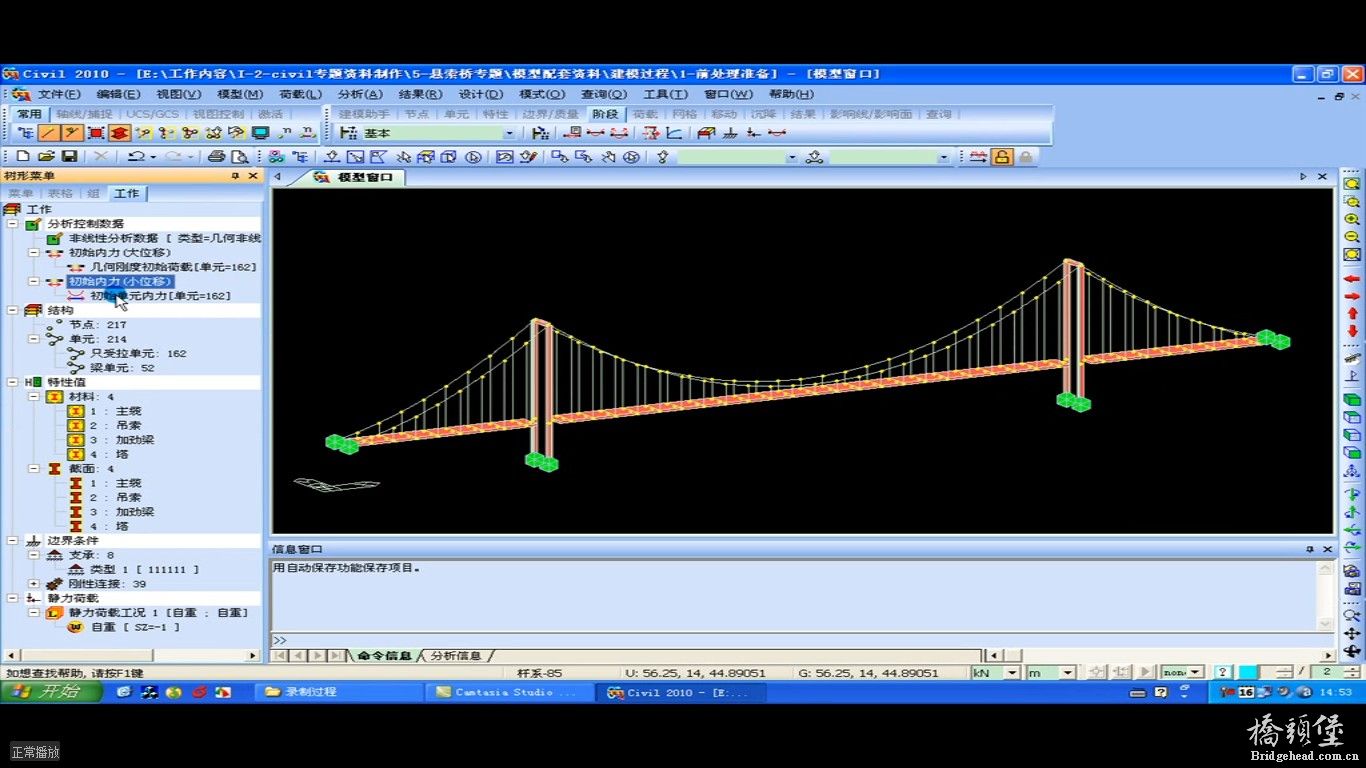
Task: Open the 工具(T) menu
Action: pos(665,94)
